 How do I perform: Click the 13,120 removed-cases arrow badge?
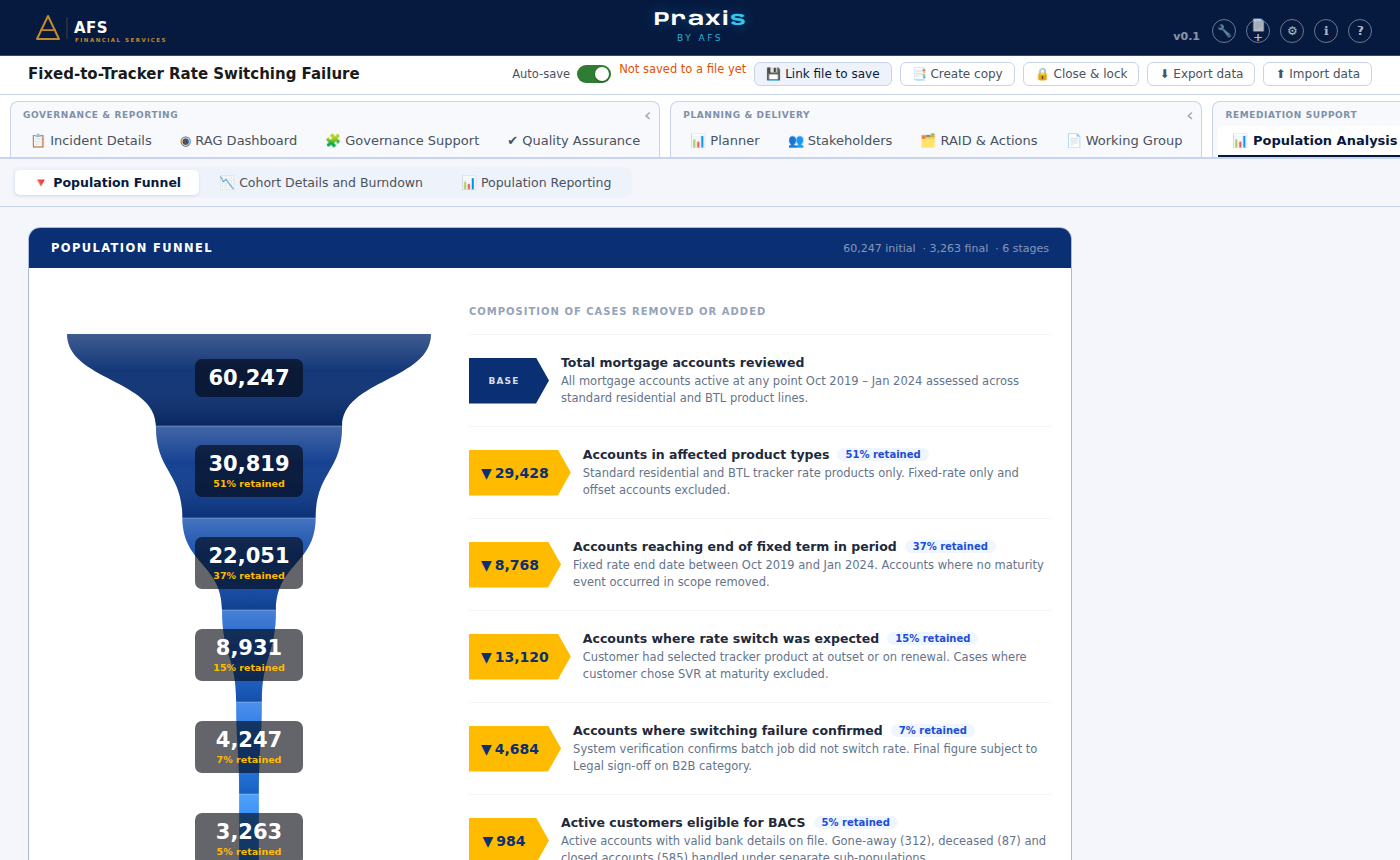tap(520, 657)
